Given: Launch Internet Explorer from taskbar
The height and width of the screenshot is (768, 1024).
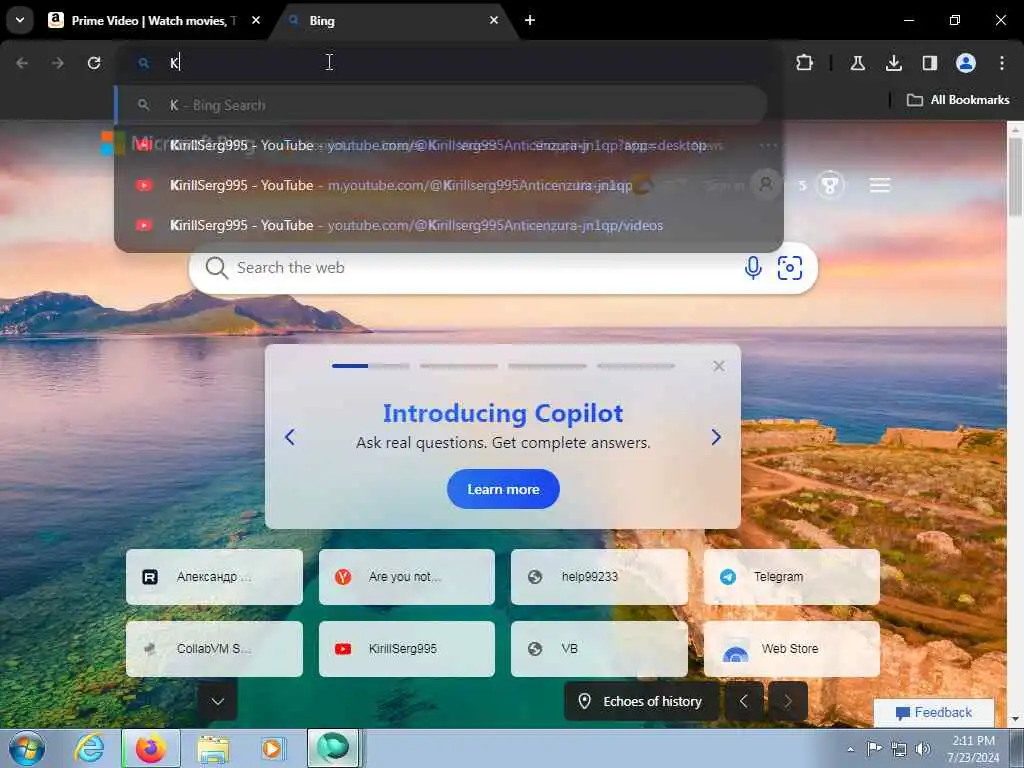Looking at the screenshot, I should [89, 748].
